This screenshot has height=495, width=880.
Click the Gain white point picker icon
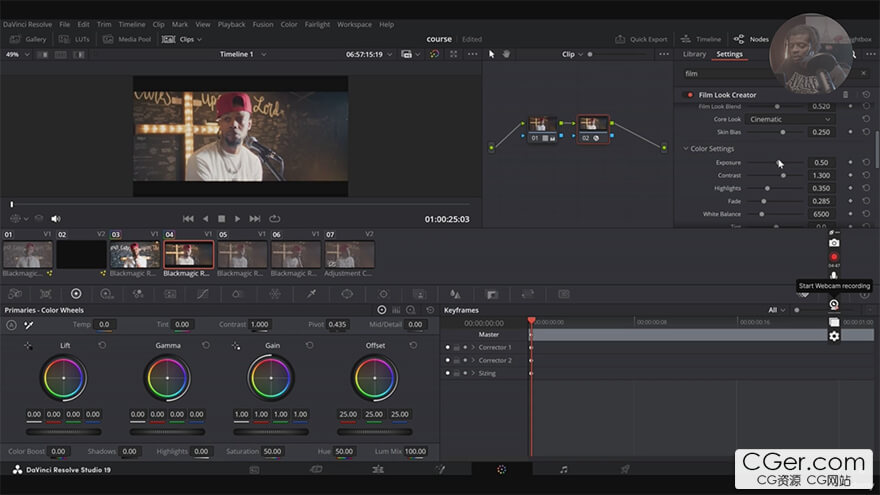236,346
